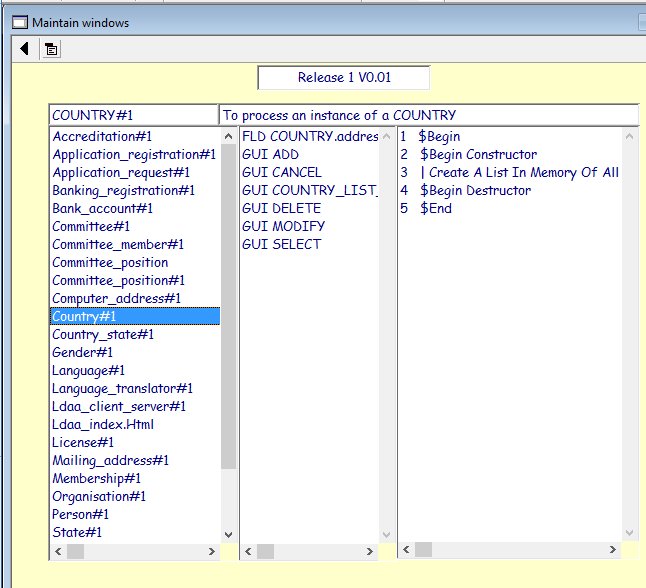Viewport: 646px width, 588px height.
Task: Select the Gender#1 entry
Action: click(x=82, y=352)
